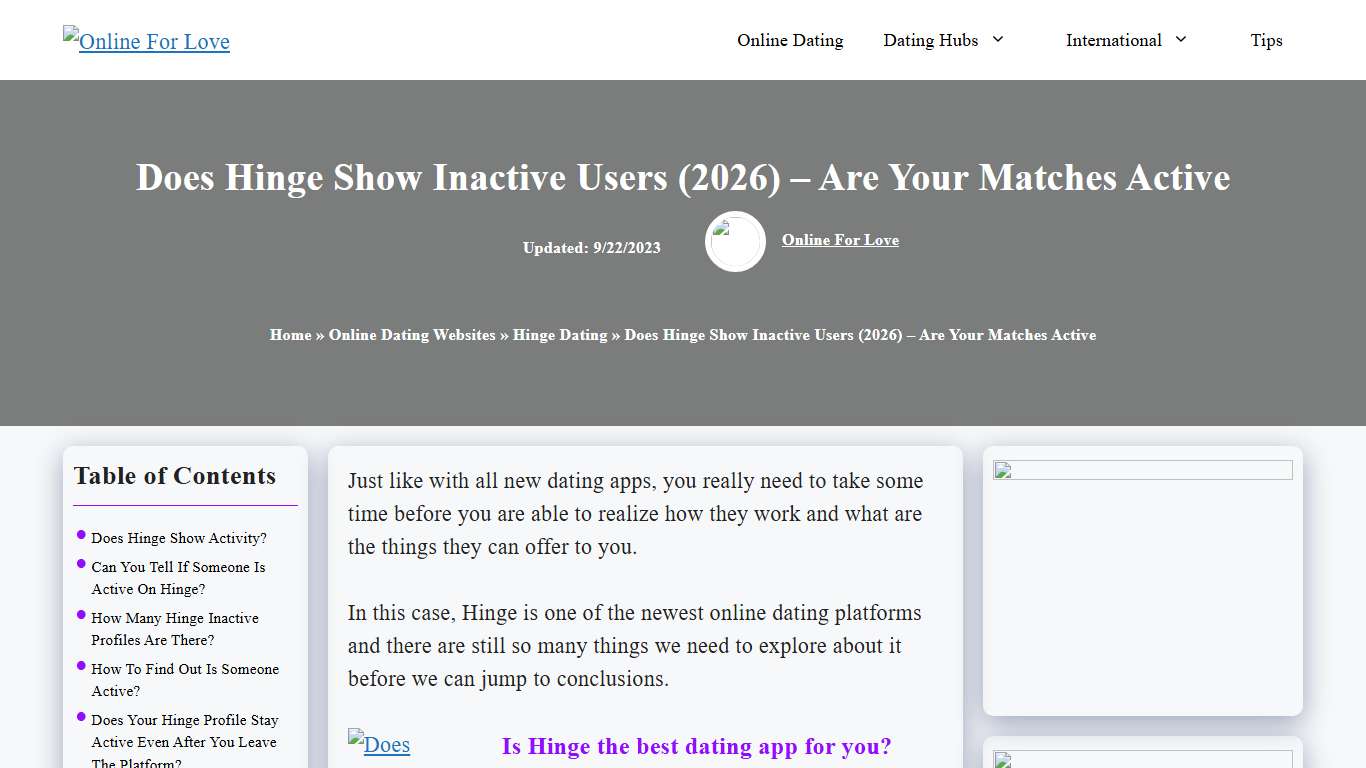Viewport: 1366px width, 768px height.
Task: Select the Tips menu item
Action: point(1266,40)
